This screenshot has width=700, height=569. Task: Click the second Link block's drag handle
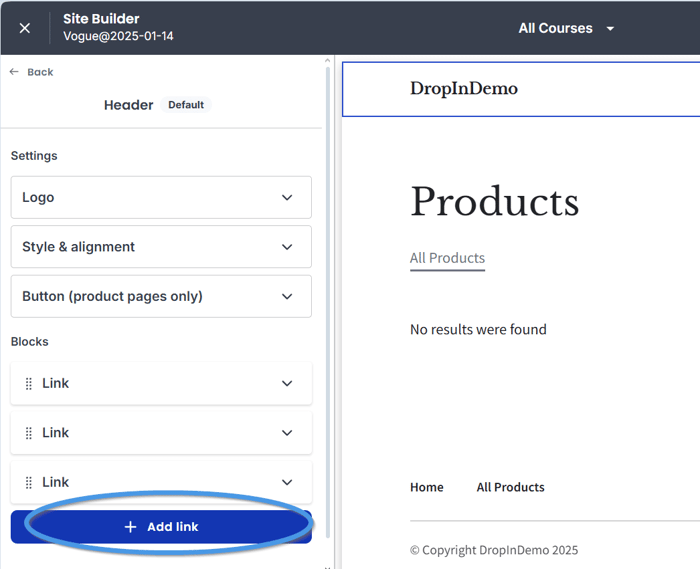pyautogui.click(x=29, y=433)
